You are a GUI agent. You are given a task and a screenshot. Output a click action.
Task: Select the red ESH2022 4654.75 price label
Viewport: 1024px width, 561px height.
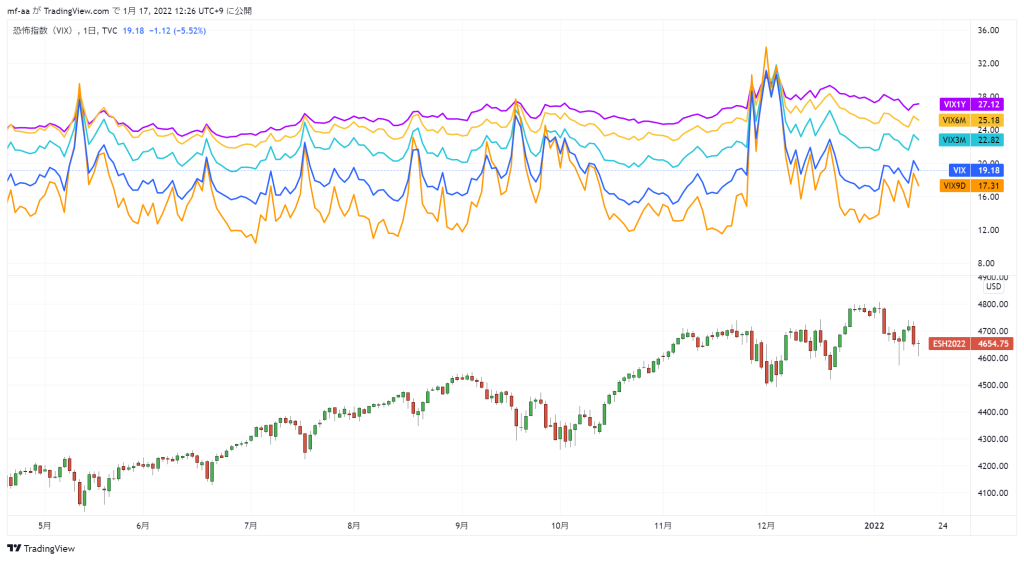971,344
